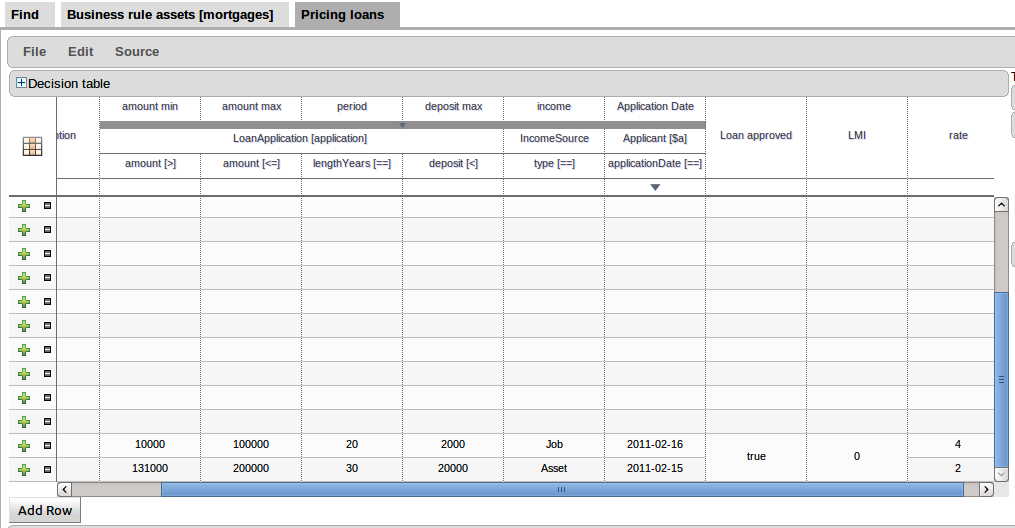Switch to Business rule assets [mortgages] tab
Viewport: 1015px width, 528px height.
tap(170, 15)
